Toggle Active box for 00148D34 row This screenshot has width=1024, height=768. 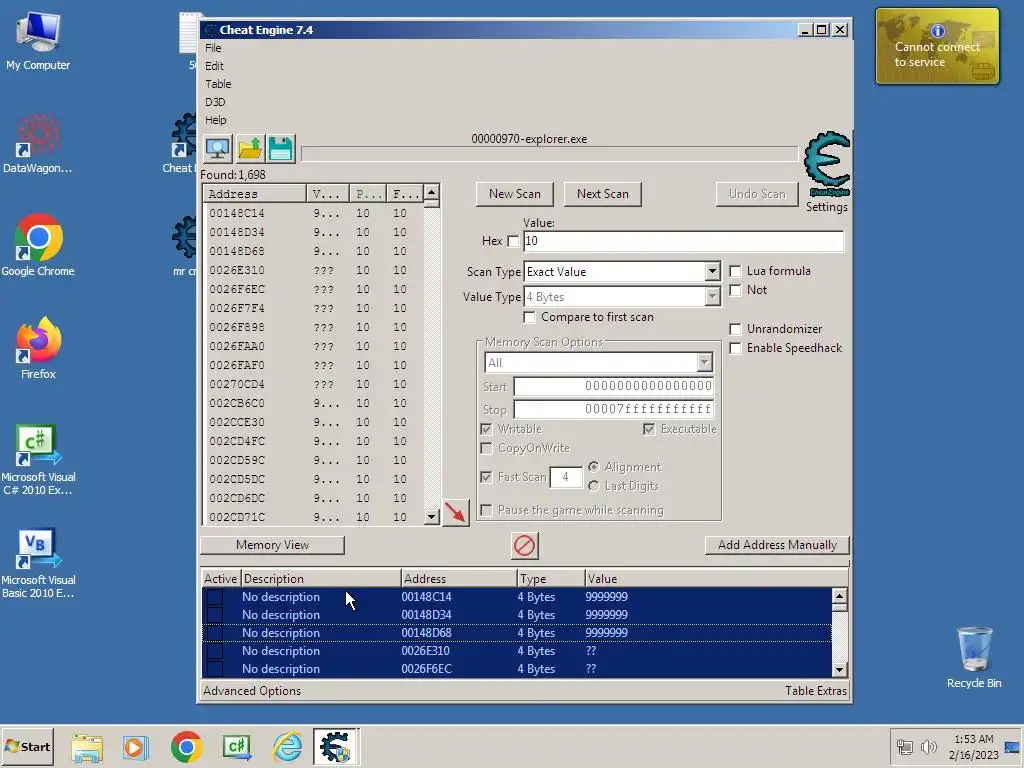215,615
